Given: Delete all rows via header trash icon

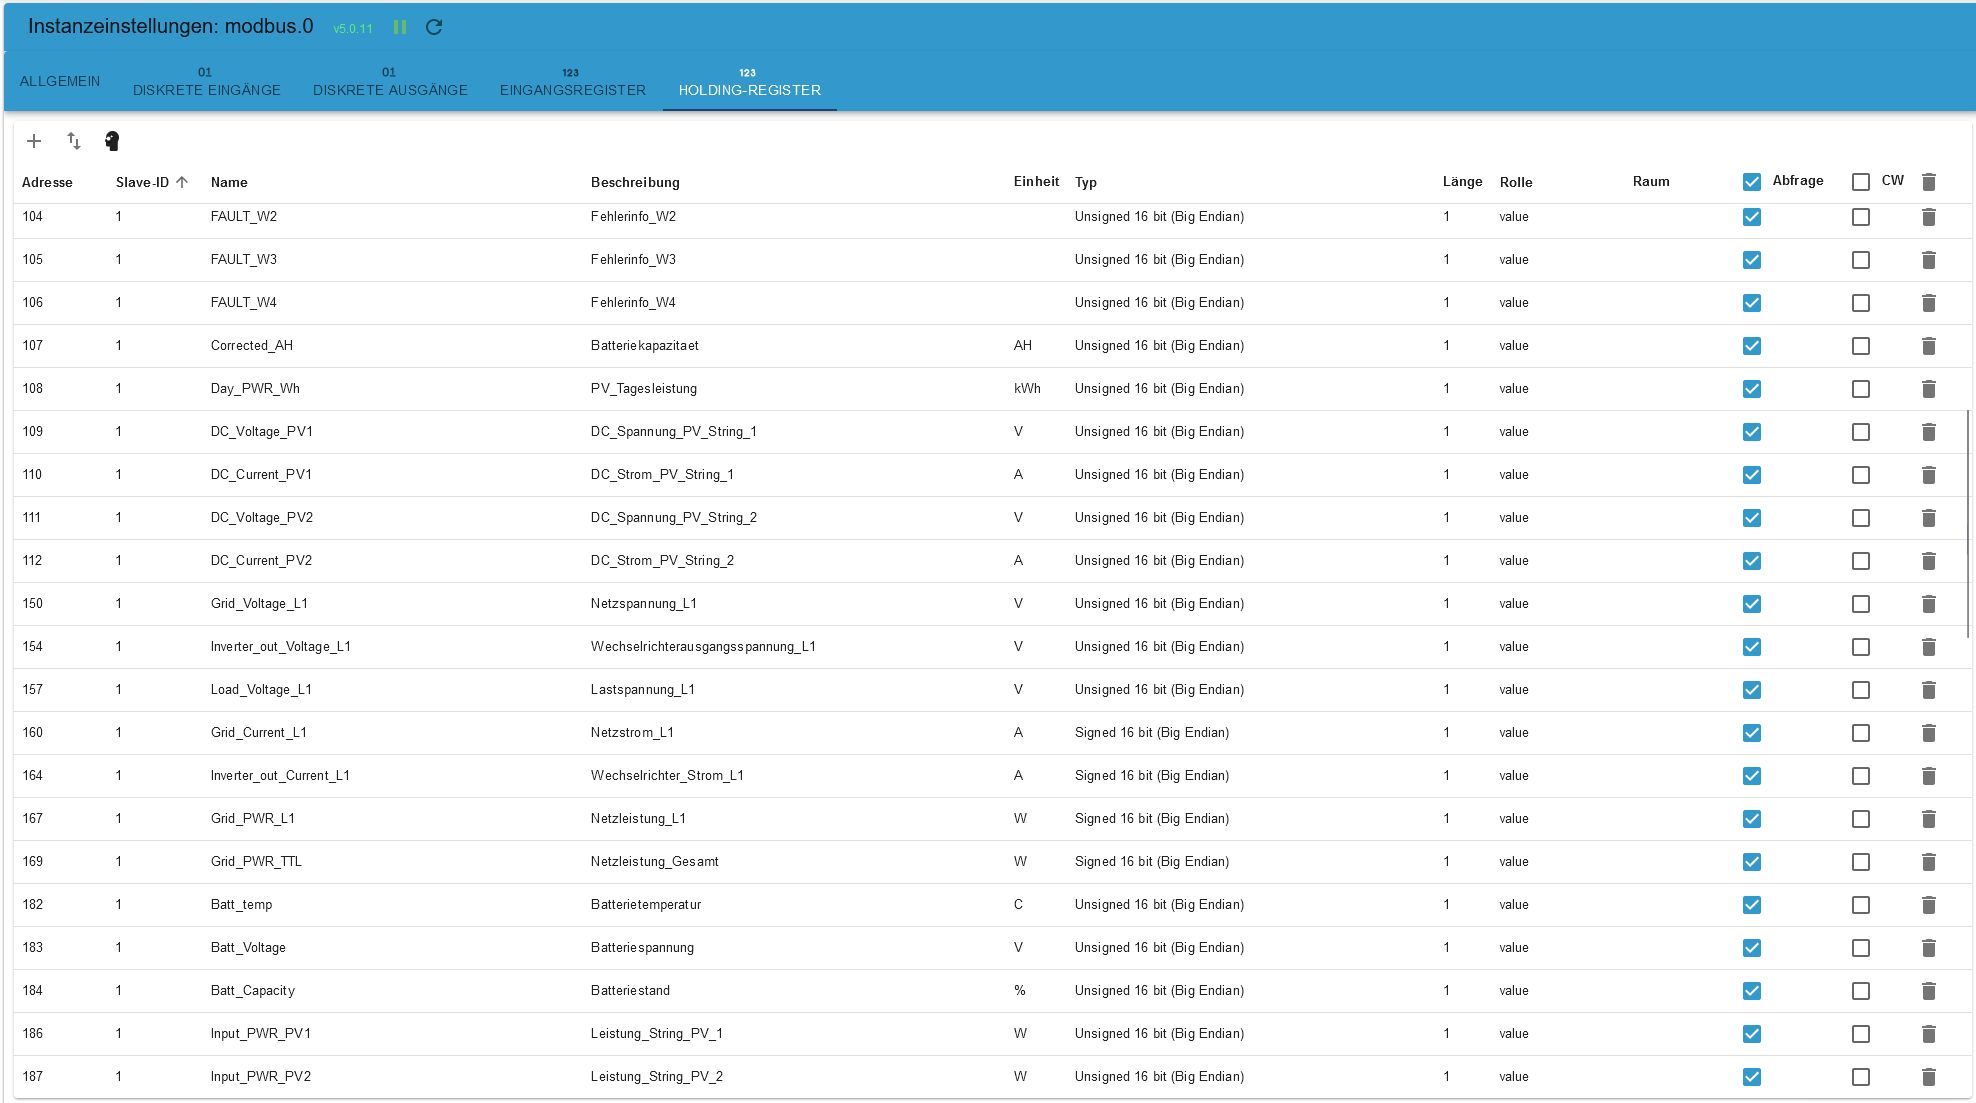Looking at the screenshot, I should pos(1929,182).
